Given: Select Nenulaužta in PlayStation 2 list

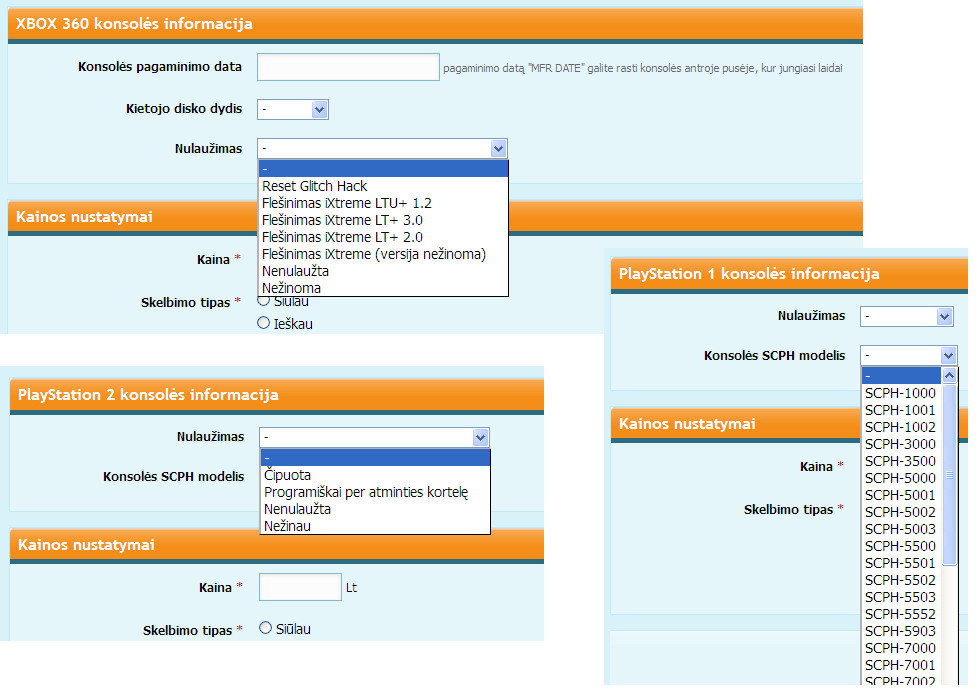Looking at the screenshot, I should [x=375, y=509].
